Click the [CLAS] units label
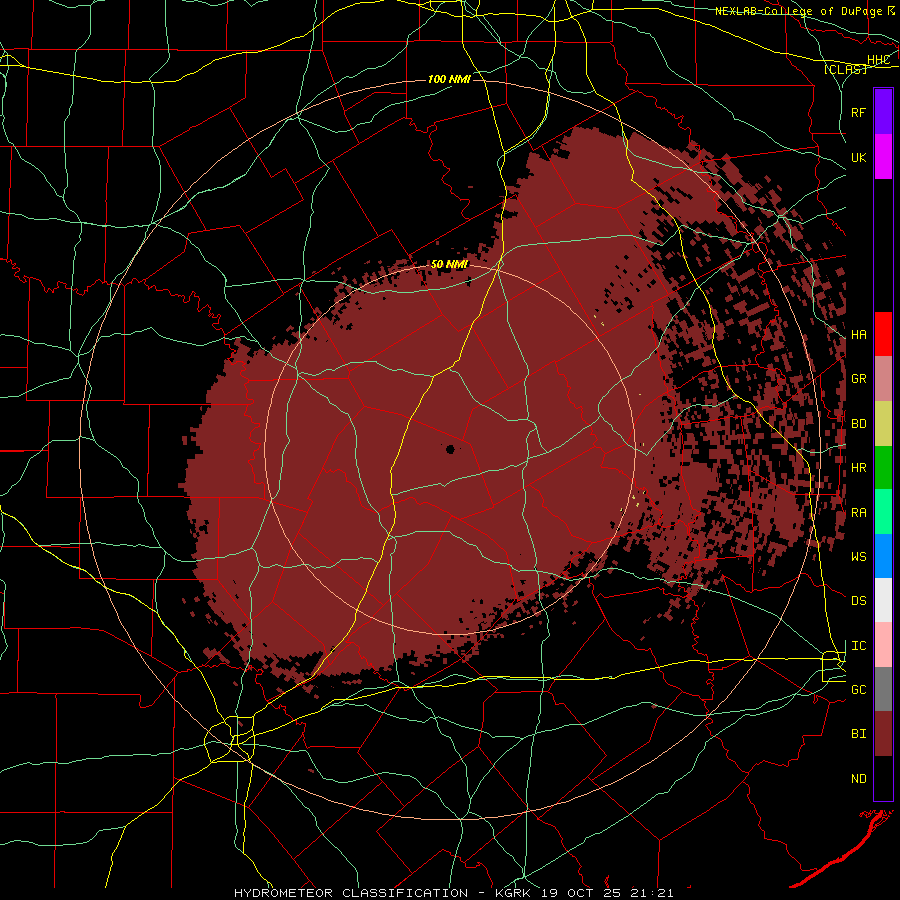The image size is (900, 900). tap(845, 69)
